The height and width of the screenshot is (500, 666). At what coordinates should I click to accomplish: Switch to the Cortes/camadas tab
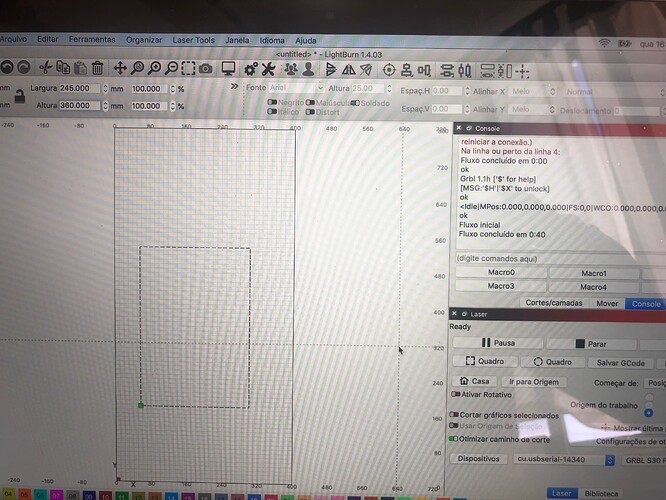(552, 302)
